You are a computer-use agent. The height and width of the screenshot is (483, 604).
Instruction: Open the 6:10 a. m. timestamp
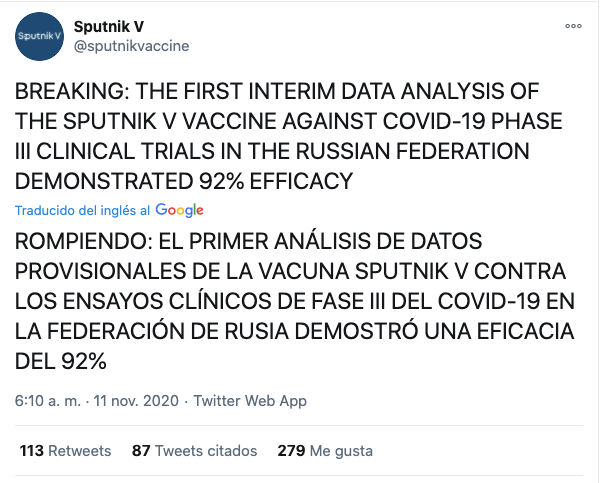[48, 401]
